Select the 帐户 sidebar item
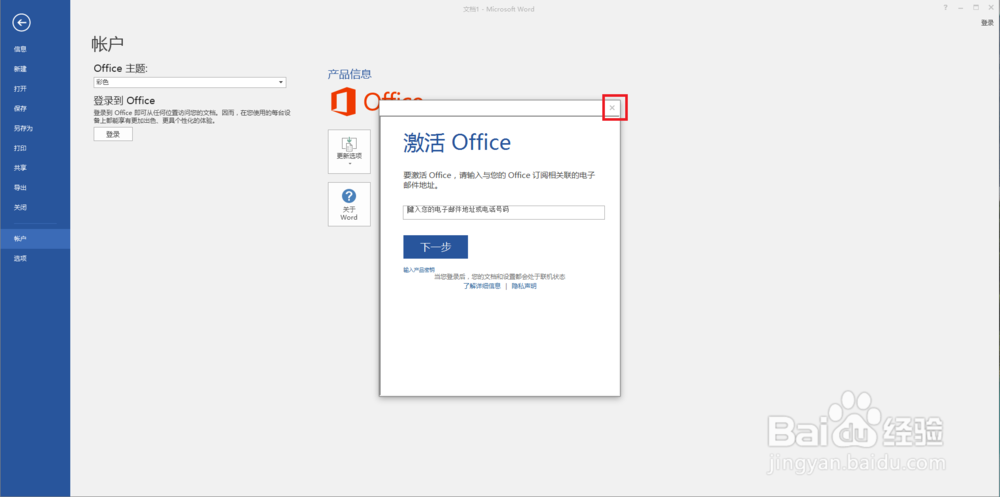The height and width of the screenshot is (497, 1000). point(35,239)
